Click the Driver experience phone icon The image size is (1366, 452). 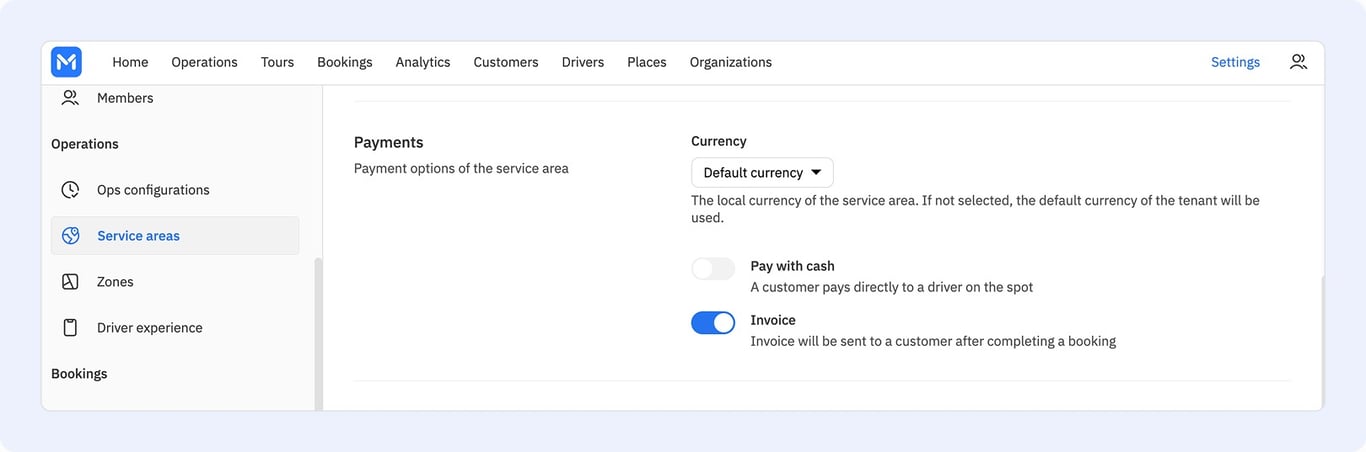(70, 328)
